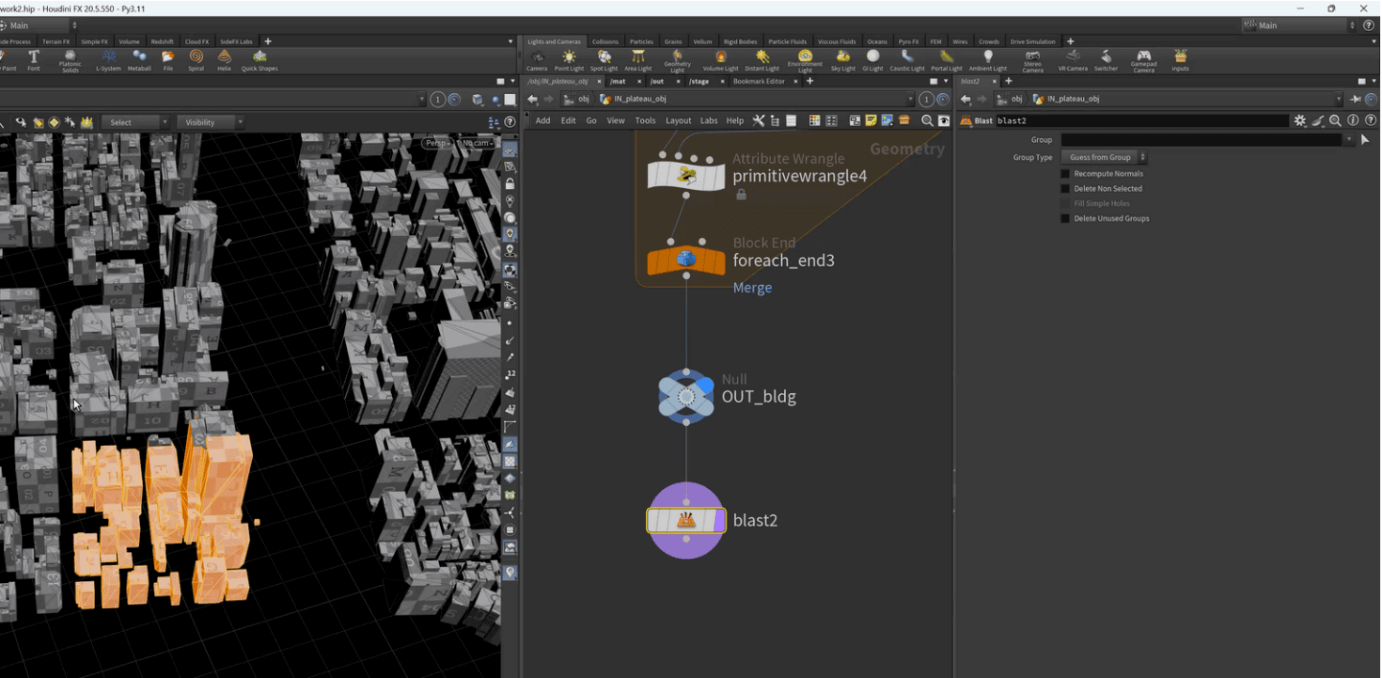Switch to the Bookmark Editor tab

758,81
